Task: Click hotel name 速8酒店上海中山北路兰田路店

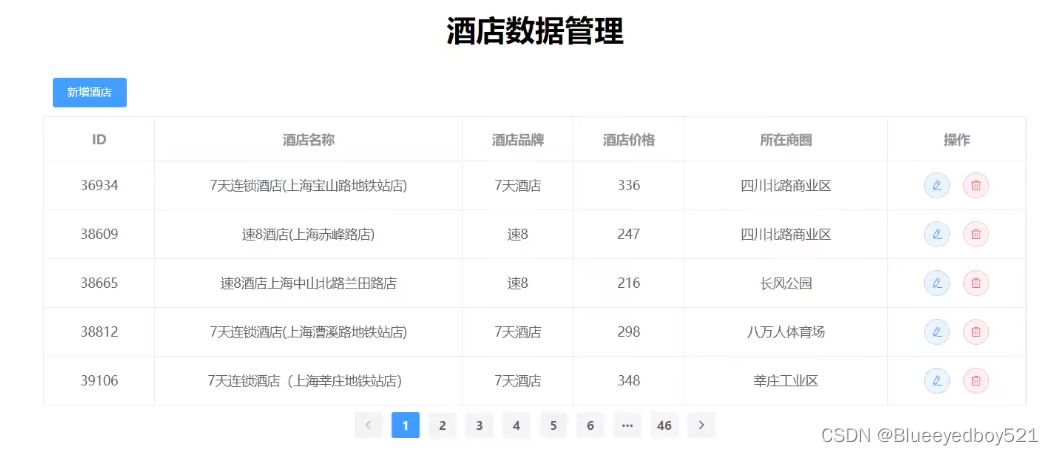Action: click(x=309, y=284)
